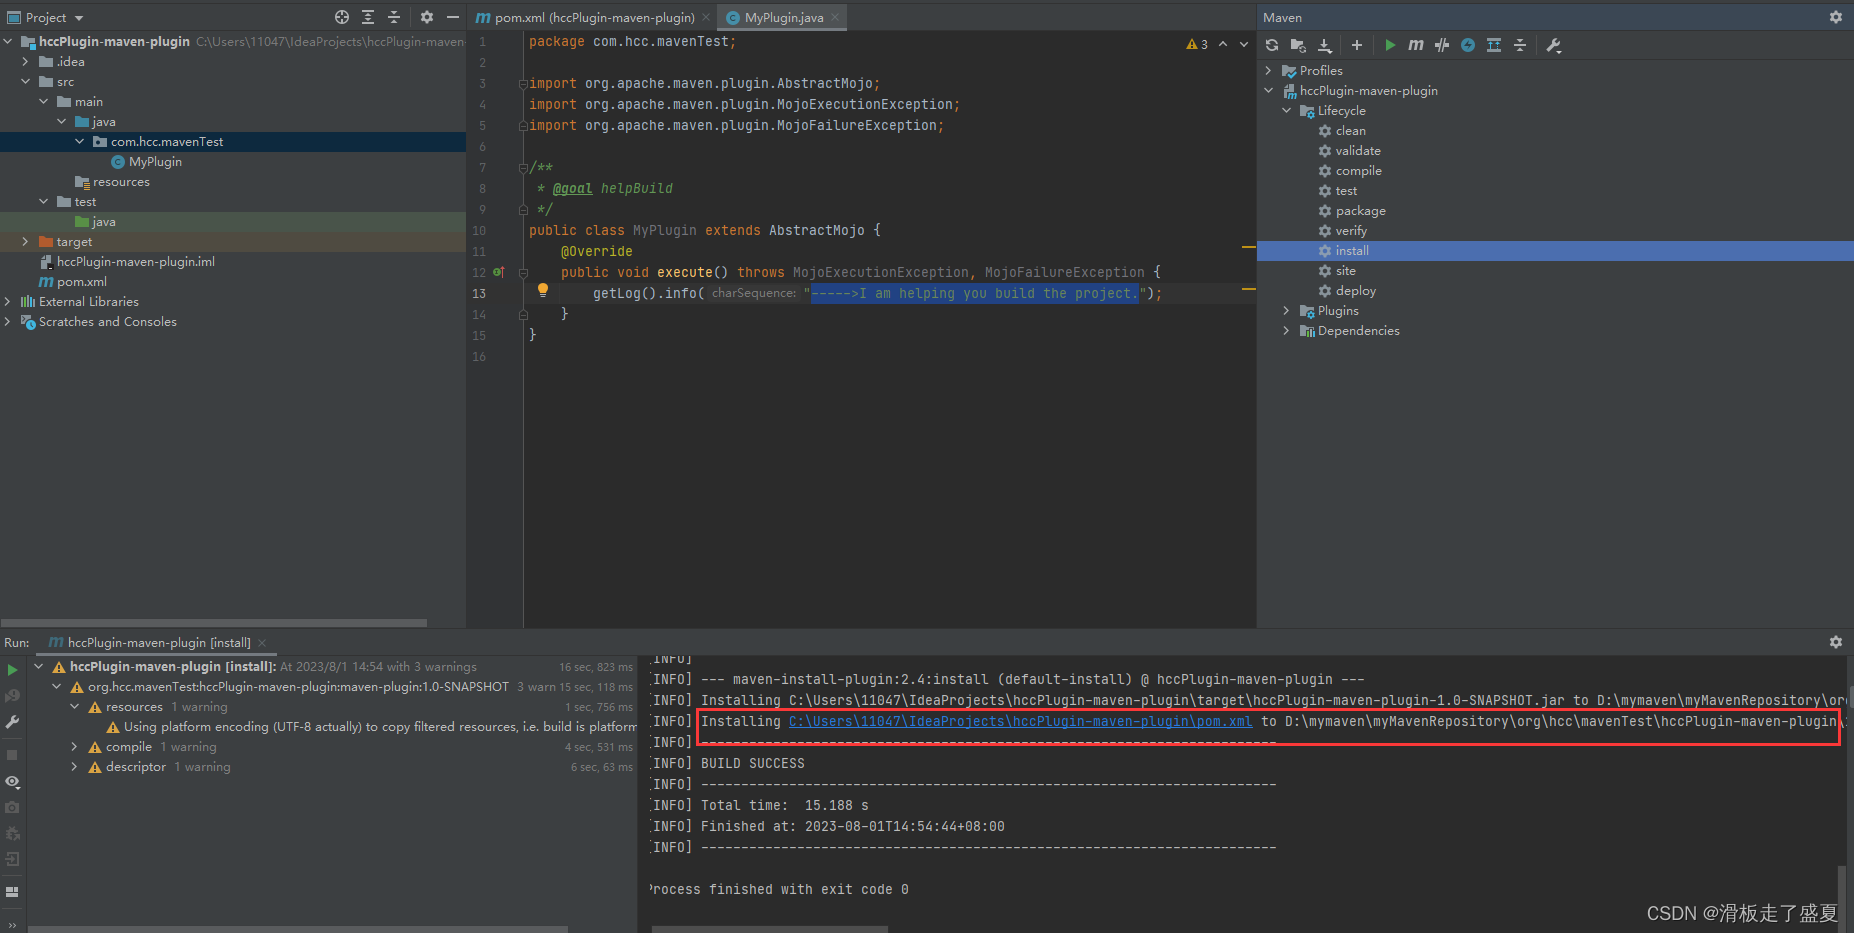This screenshot has width=1854, height=933.
Task: Download sources and documentation in Maven panel
Action: (1326, 45)
